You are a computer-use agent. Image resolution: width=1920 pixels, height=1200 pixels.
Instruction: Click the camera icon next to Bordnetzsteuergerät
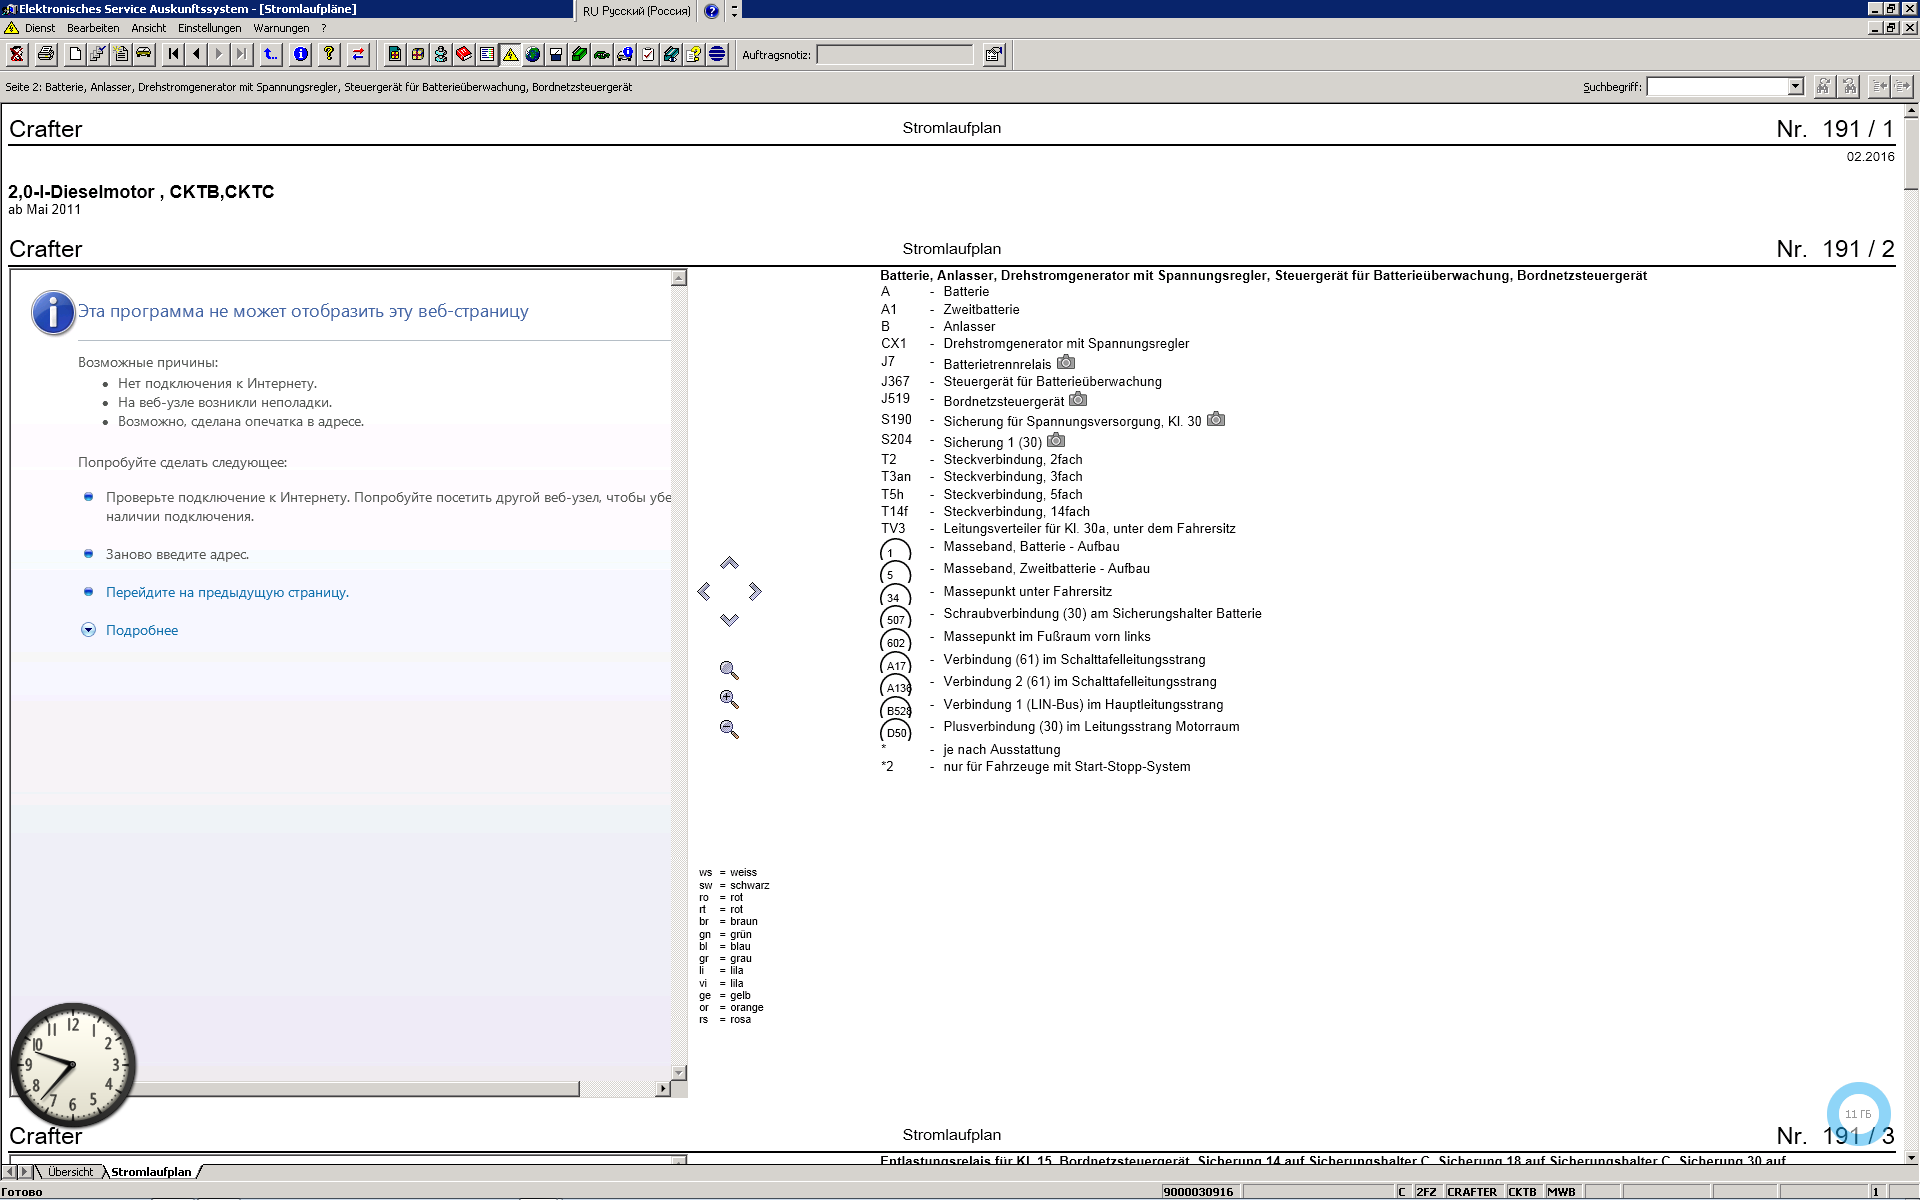pos(1078,399)
